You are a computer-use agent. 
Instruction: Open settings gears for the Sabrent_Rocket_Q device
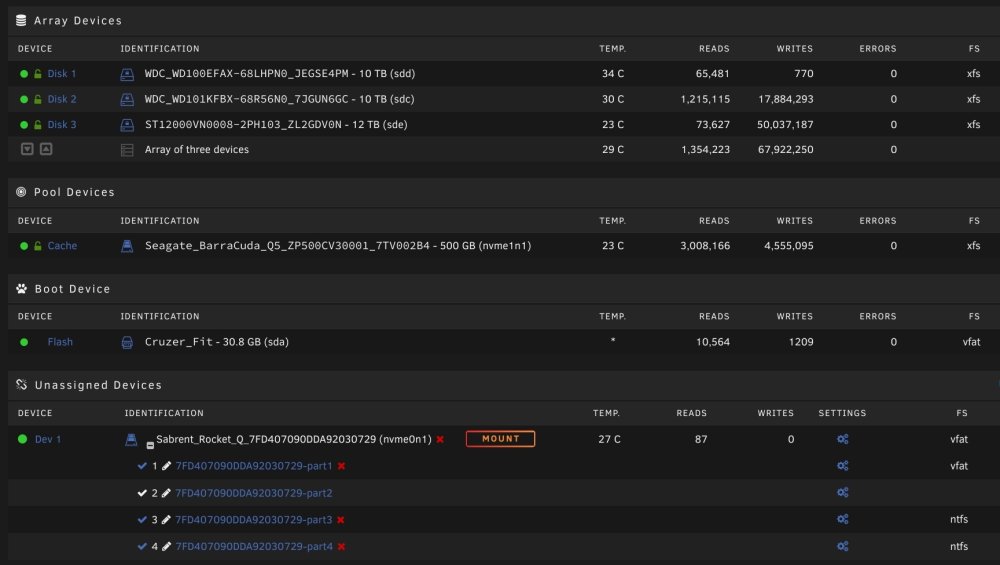[x=842, y=439]
